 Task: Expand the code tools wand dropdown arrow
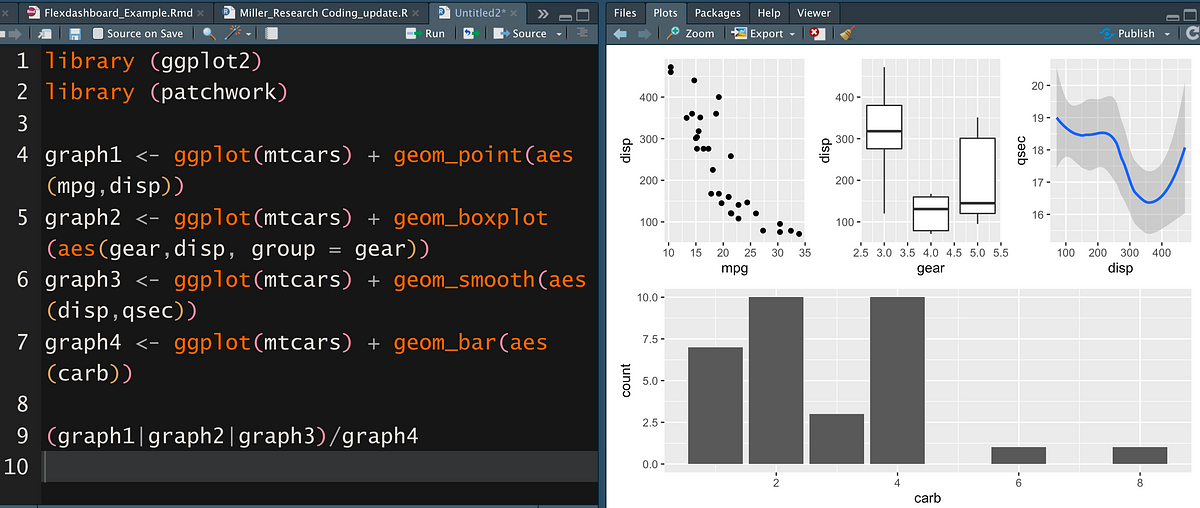pos(247,34)
